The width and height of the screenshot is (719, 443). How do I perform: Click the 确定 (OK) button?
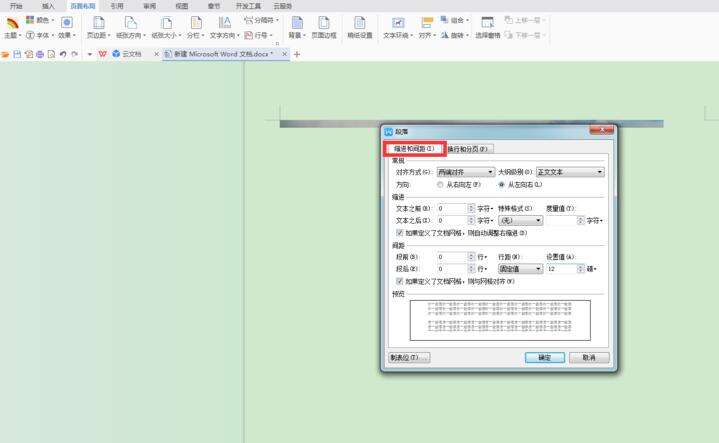pos(545,358)
